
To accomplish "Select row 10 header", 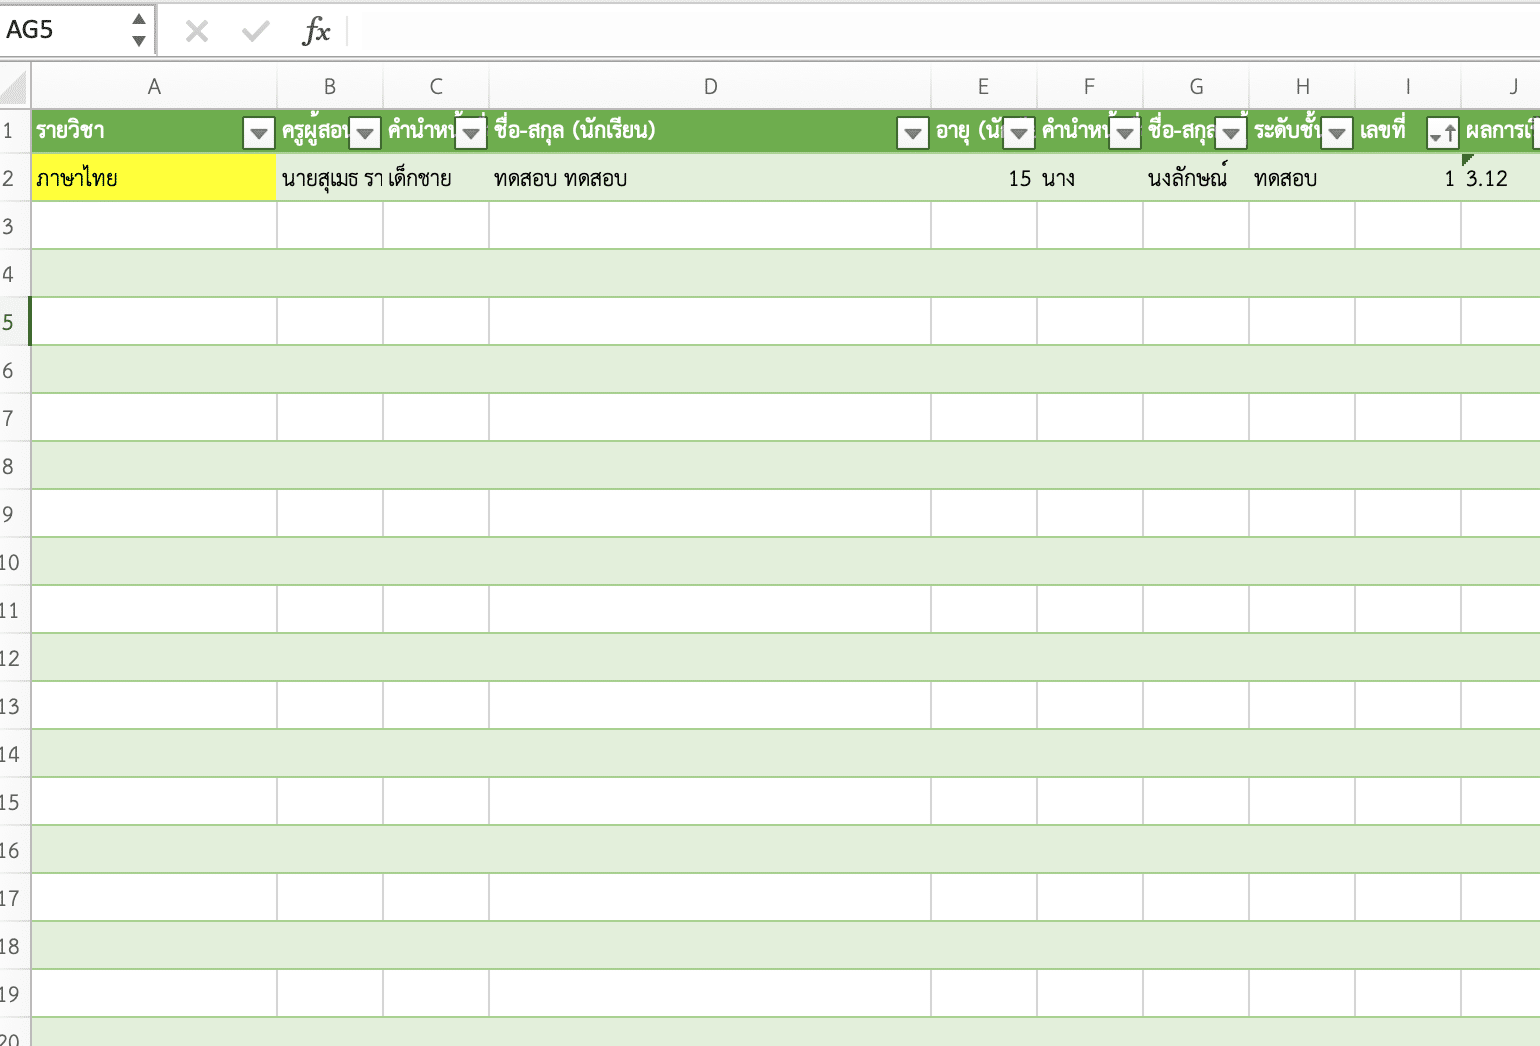I will [x=14, y=562].
